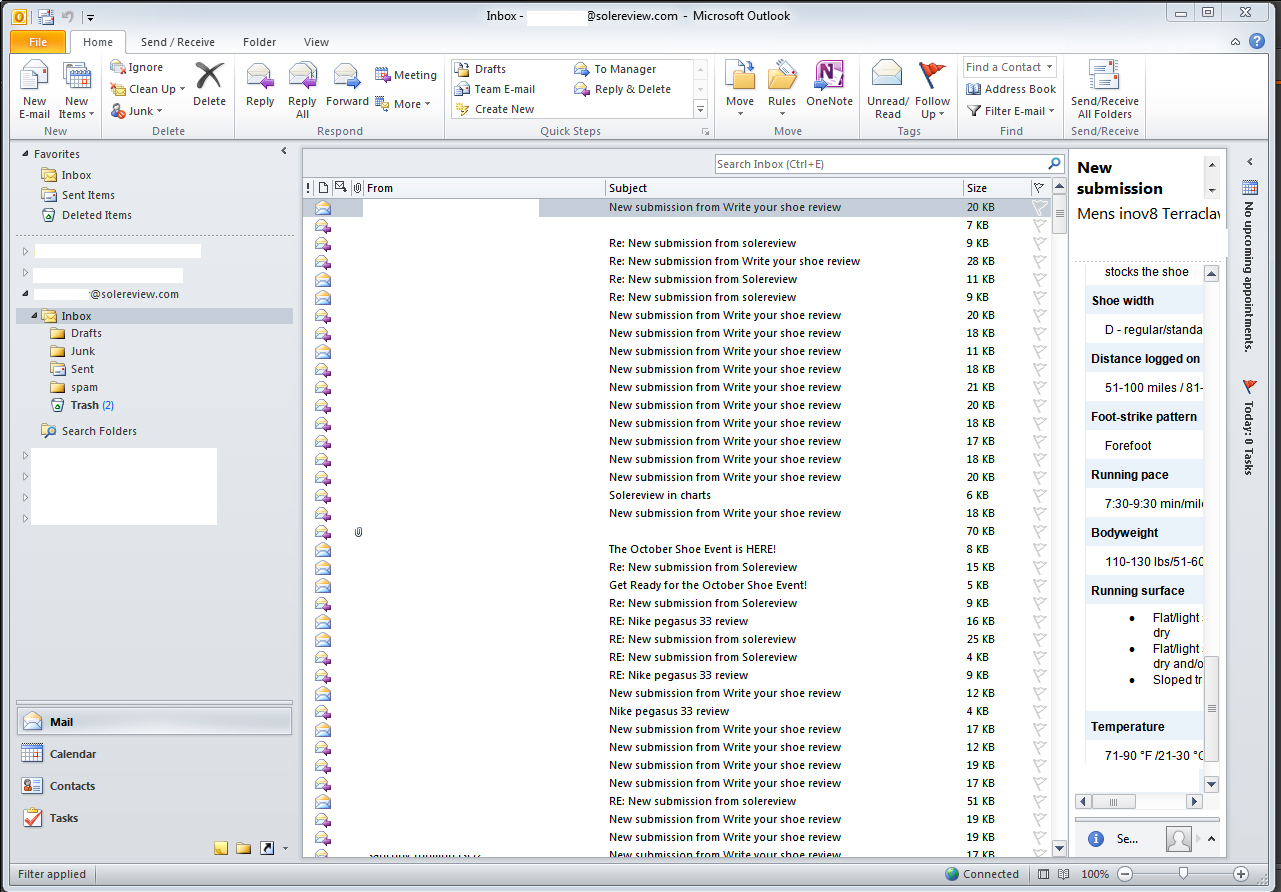Image resolution: width=1281 pixels, height=892 pixels.
Task: Click Ignore conversation button
Action: click(x=137, y=67)
